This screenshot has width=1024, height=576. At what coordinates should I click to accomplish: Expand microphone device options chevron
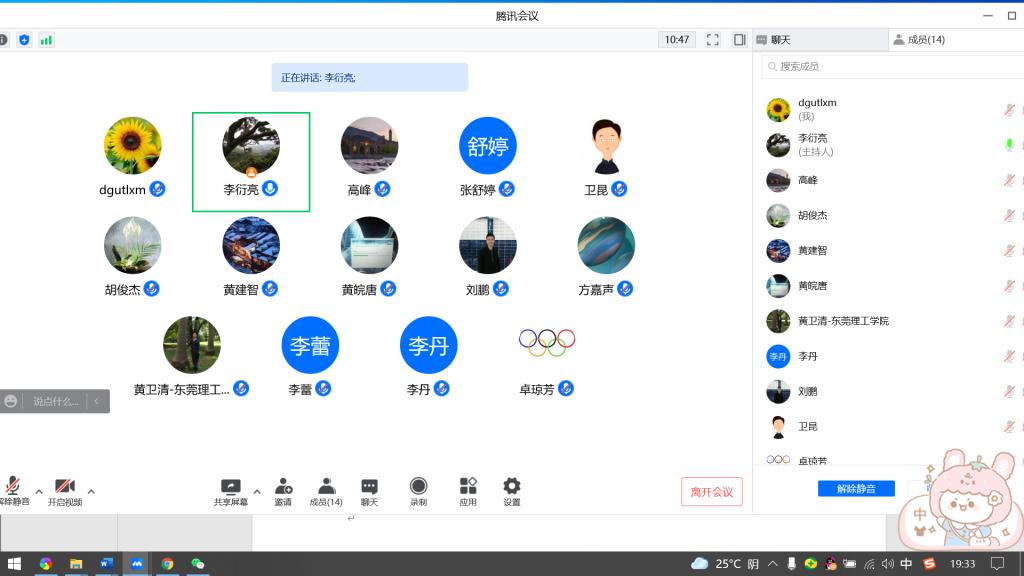coord(38,491)
